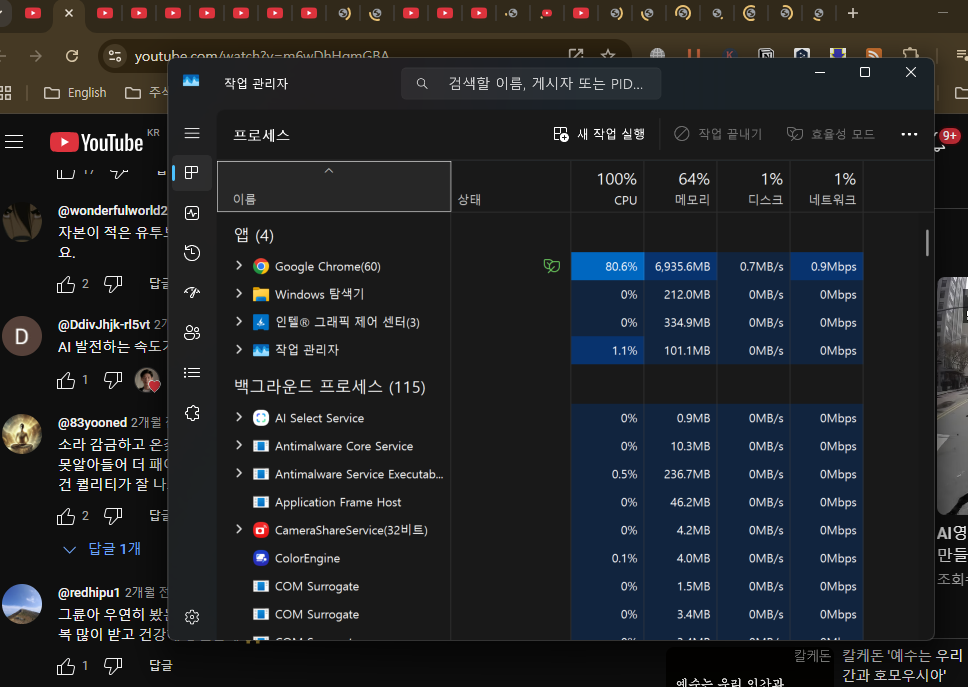Click the green leaf efficiency status icon
Screen dimensions: 968x687
click(551, 266)
